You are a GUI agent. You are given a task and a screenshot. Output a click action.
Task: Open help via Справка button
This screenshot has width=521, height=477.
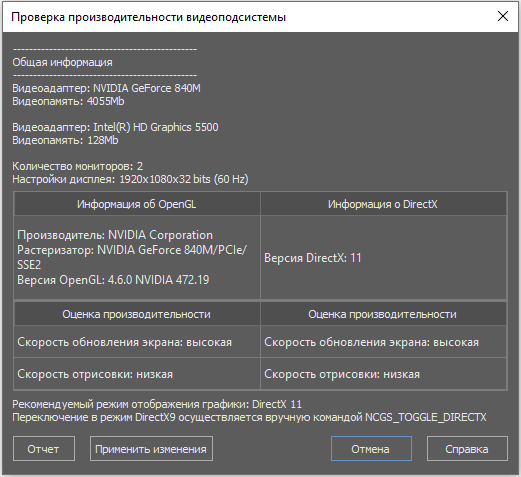click(x=467, y=449)
